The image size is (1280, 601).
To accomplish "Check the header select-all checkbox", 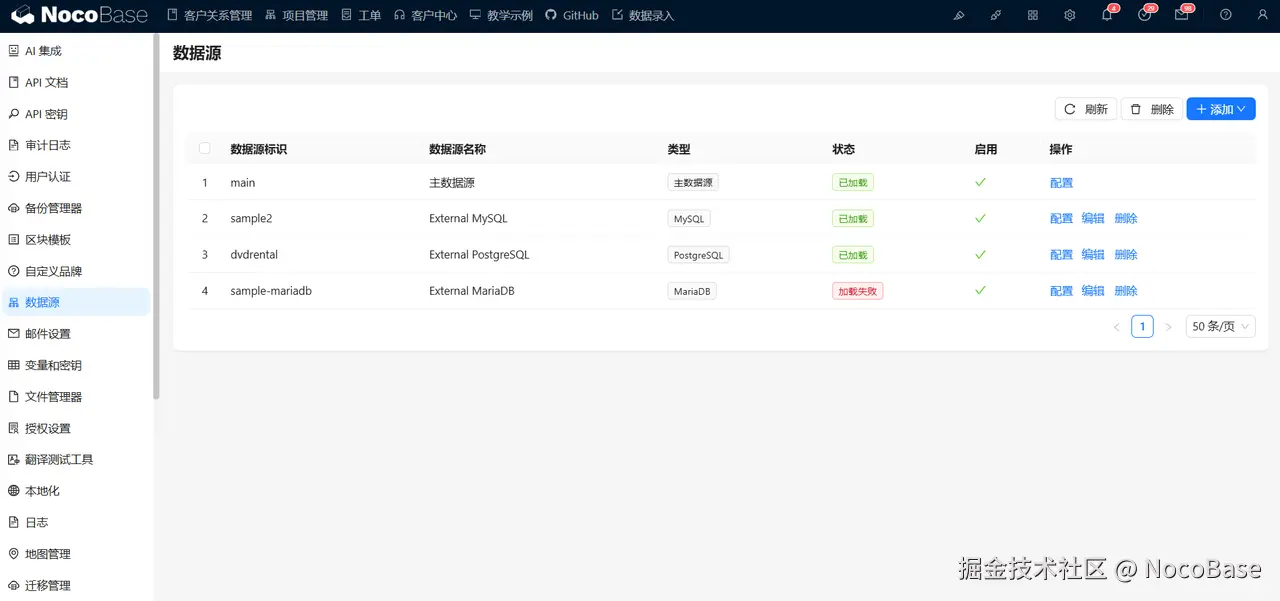I will click(204, 147).
